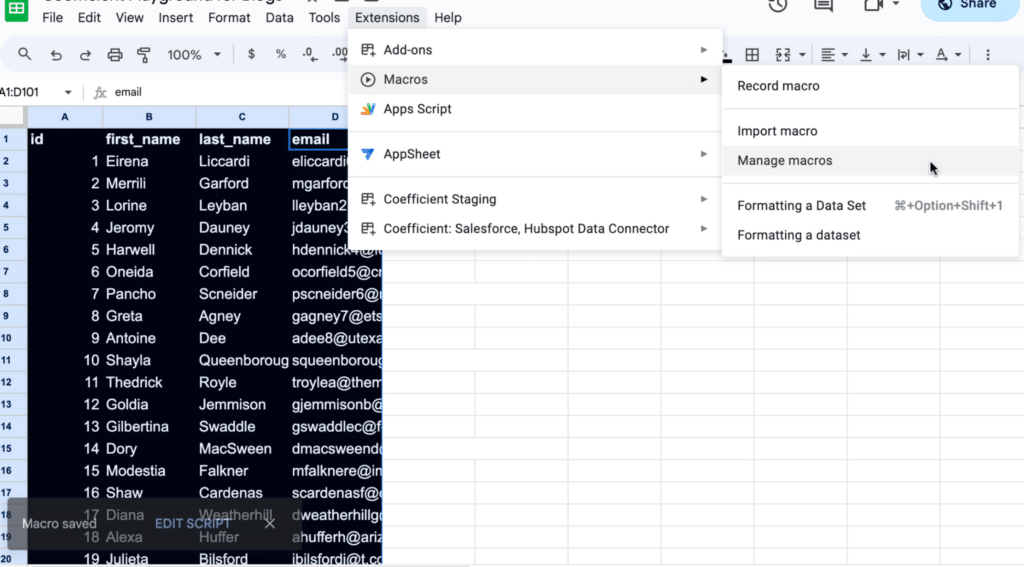The height and width of the screenshot is (567, 1024).
Task: Format as currency with dollar icon
Action: pyautogui.click(x=251, y=54)
